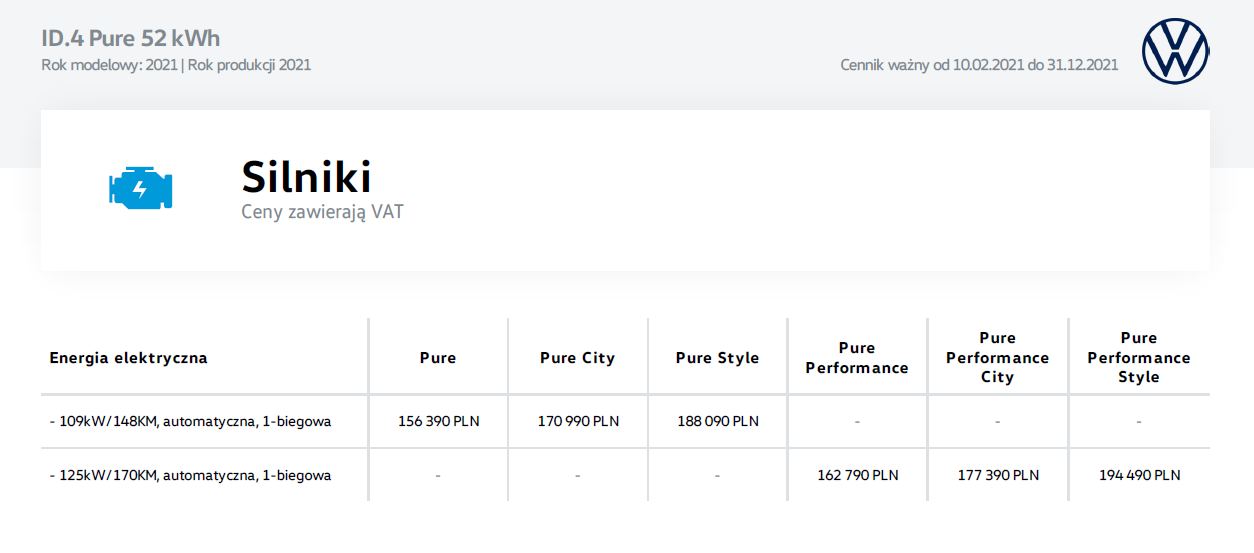
Task: Click the 162 790 PLN price
Action: (x=857, y=475)
